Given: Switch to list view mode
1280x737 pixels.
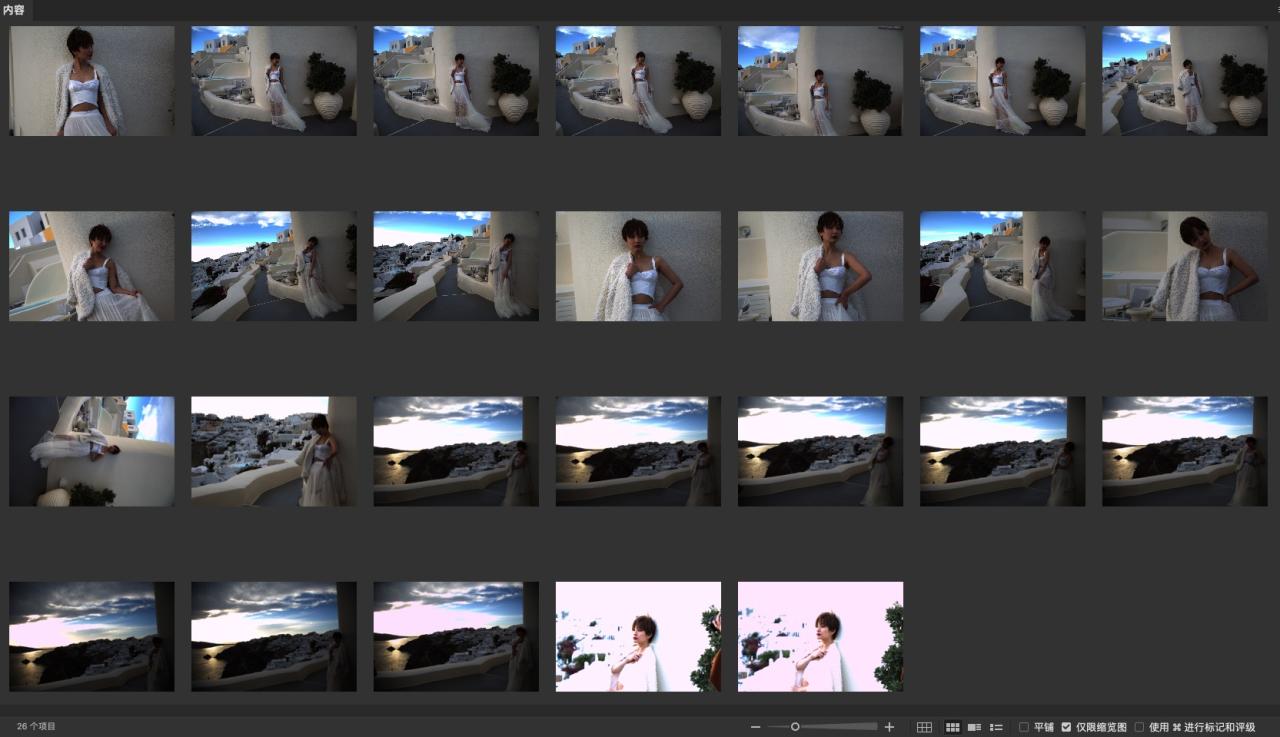Looking at the screenshot, I should point(996,727).
